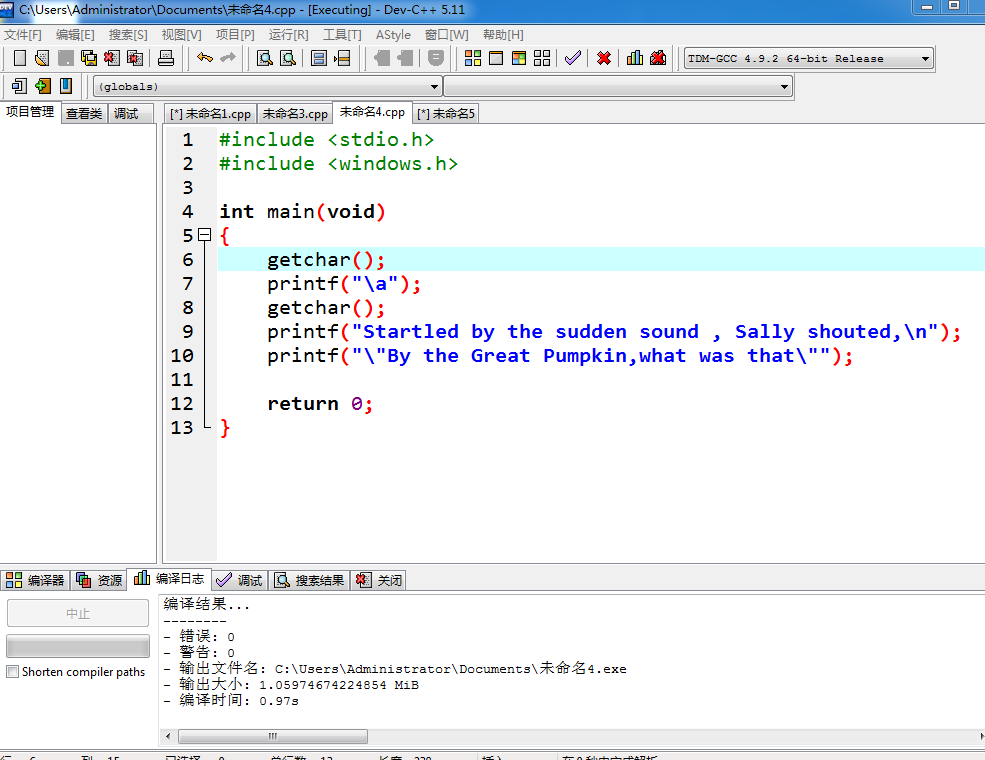The image size is (985, 760).
Task: Open the 资源 bottom panel tab
Action: point(99,580)
